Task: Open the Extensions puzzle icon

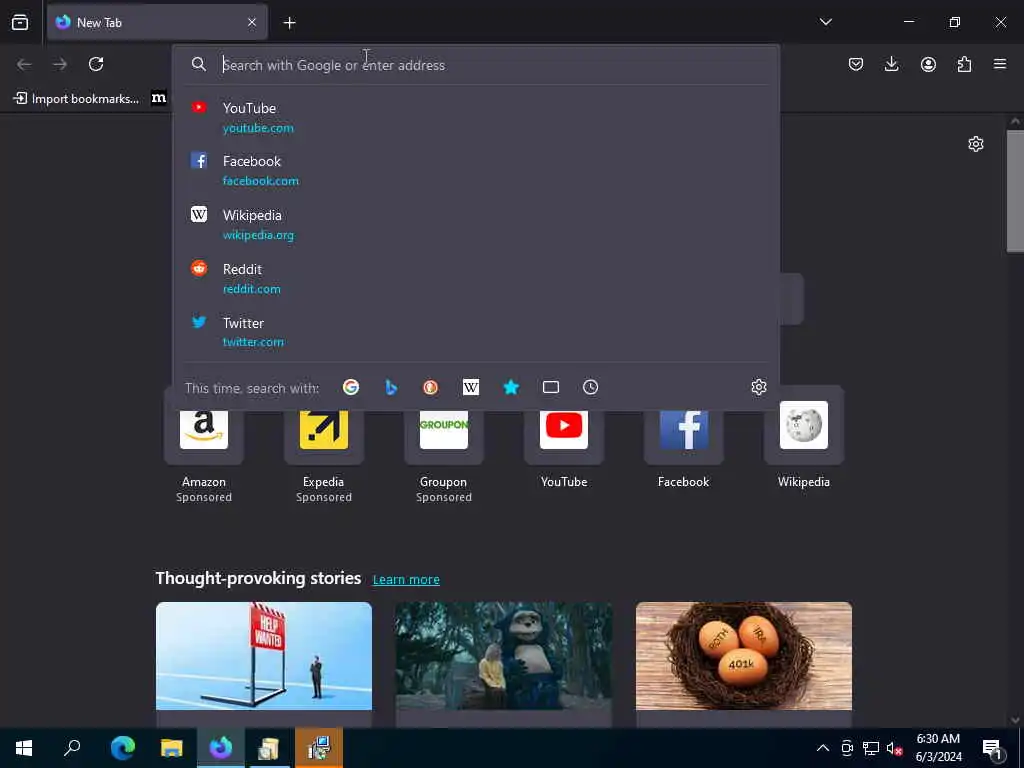Action: [x=964, y=64]
